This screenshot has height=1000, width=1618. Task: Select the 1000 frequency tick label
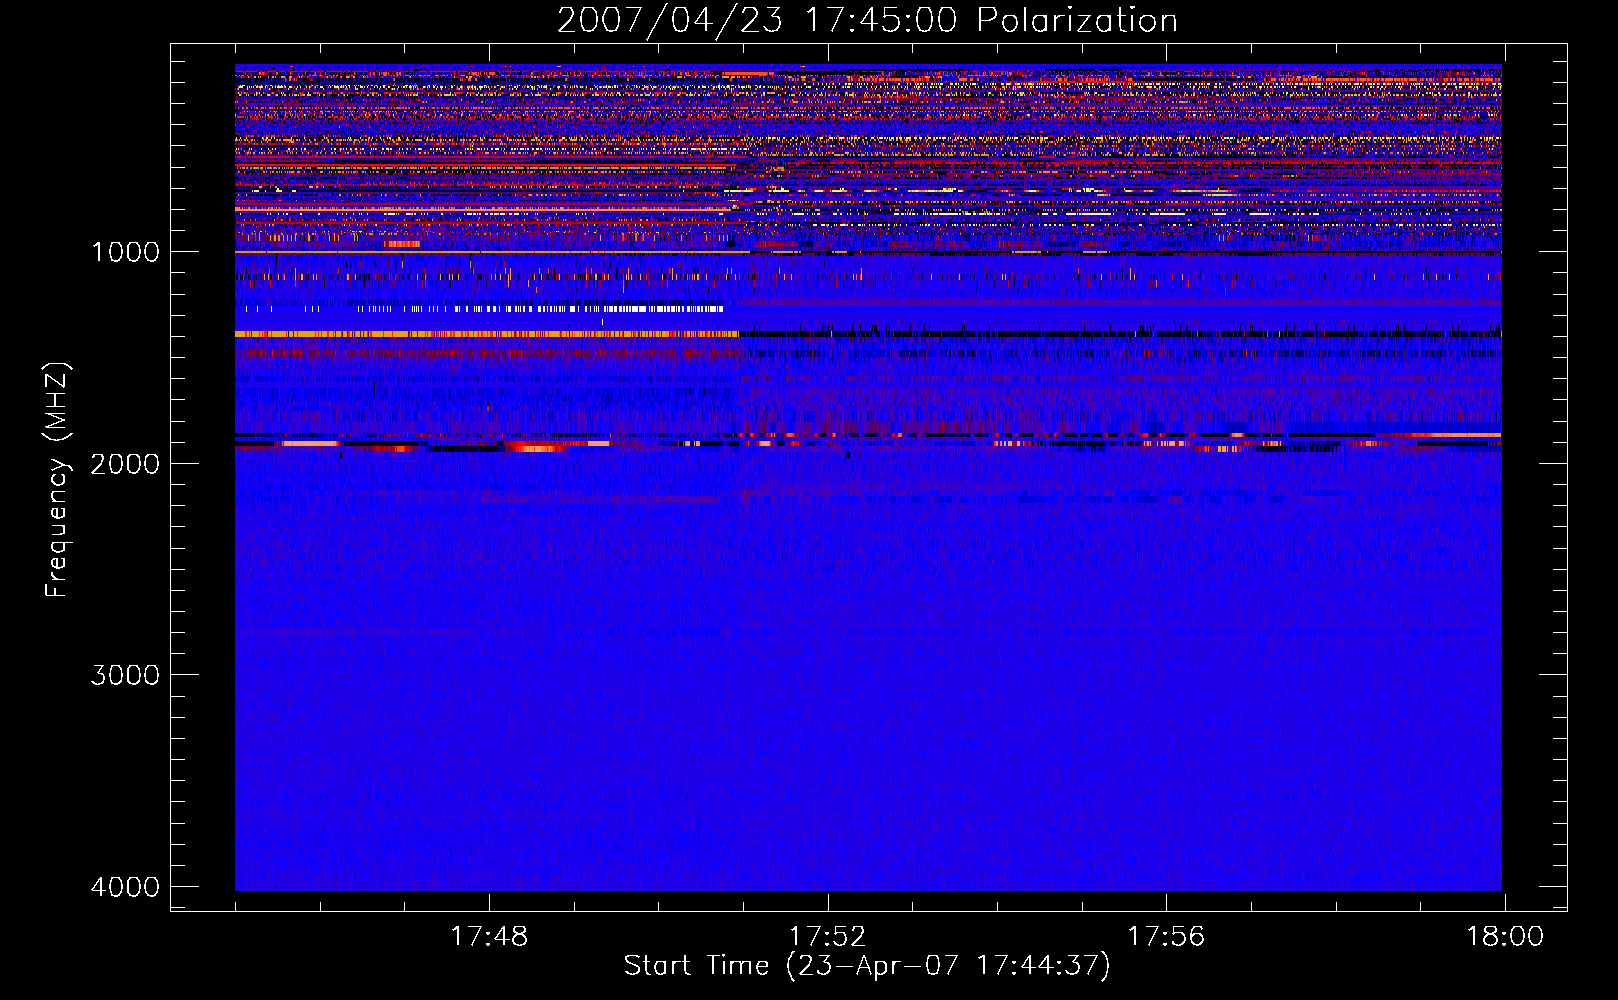click(125, 252)
